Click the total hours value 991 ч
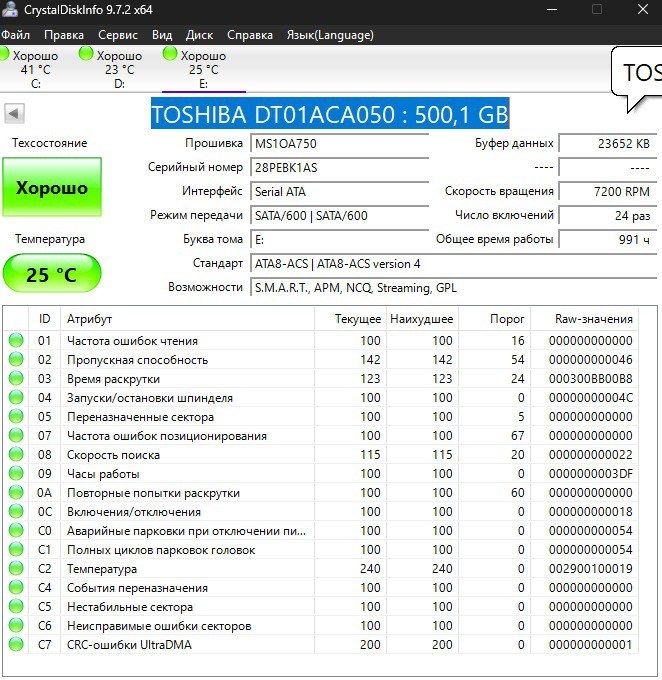The image size is (662, 680). click(608, 239)
